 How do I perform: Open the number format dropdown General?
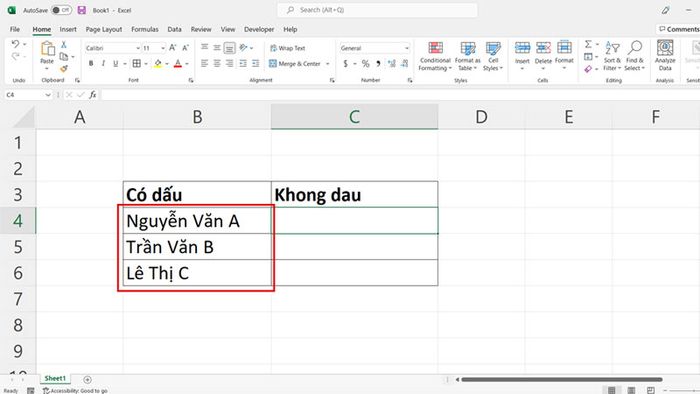pyautogui.click(x=407, y=48)
